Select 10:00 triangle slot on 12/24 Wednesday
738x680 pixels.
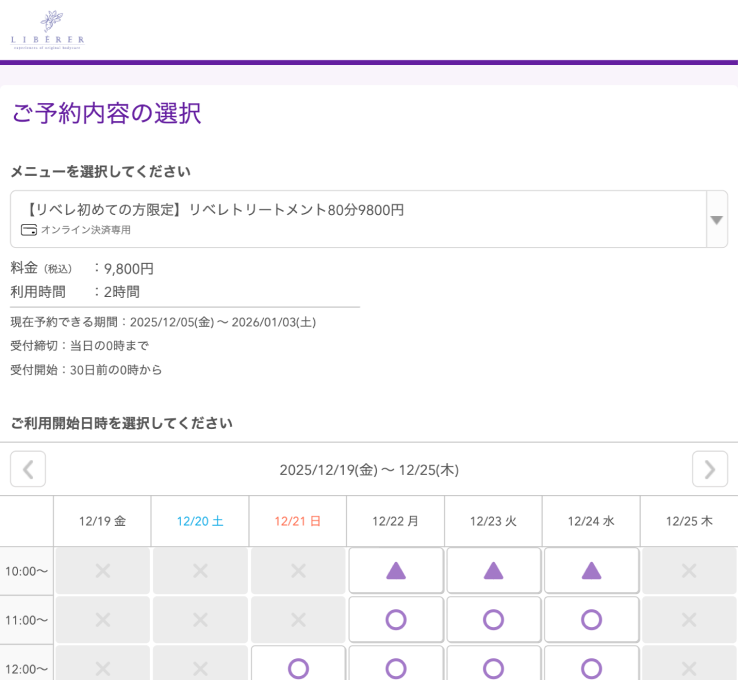(591, 571)
